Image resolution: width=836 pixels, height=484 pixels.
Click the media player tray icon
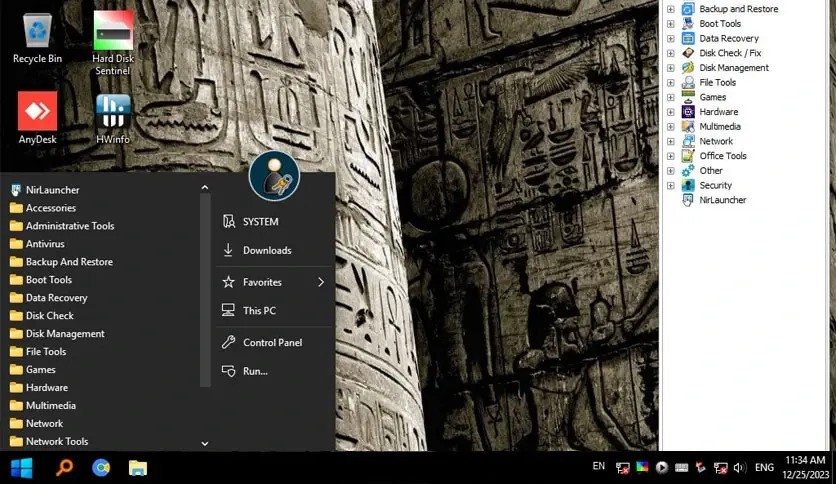point(662,467)
